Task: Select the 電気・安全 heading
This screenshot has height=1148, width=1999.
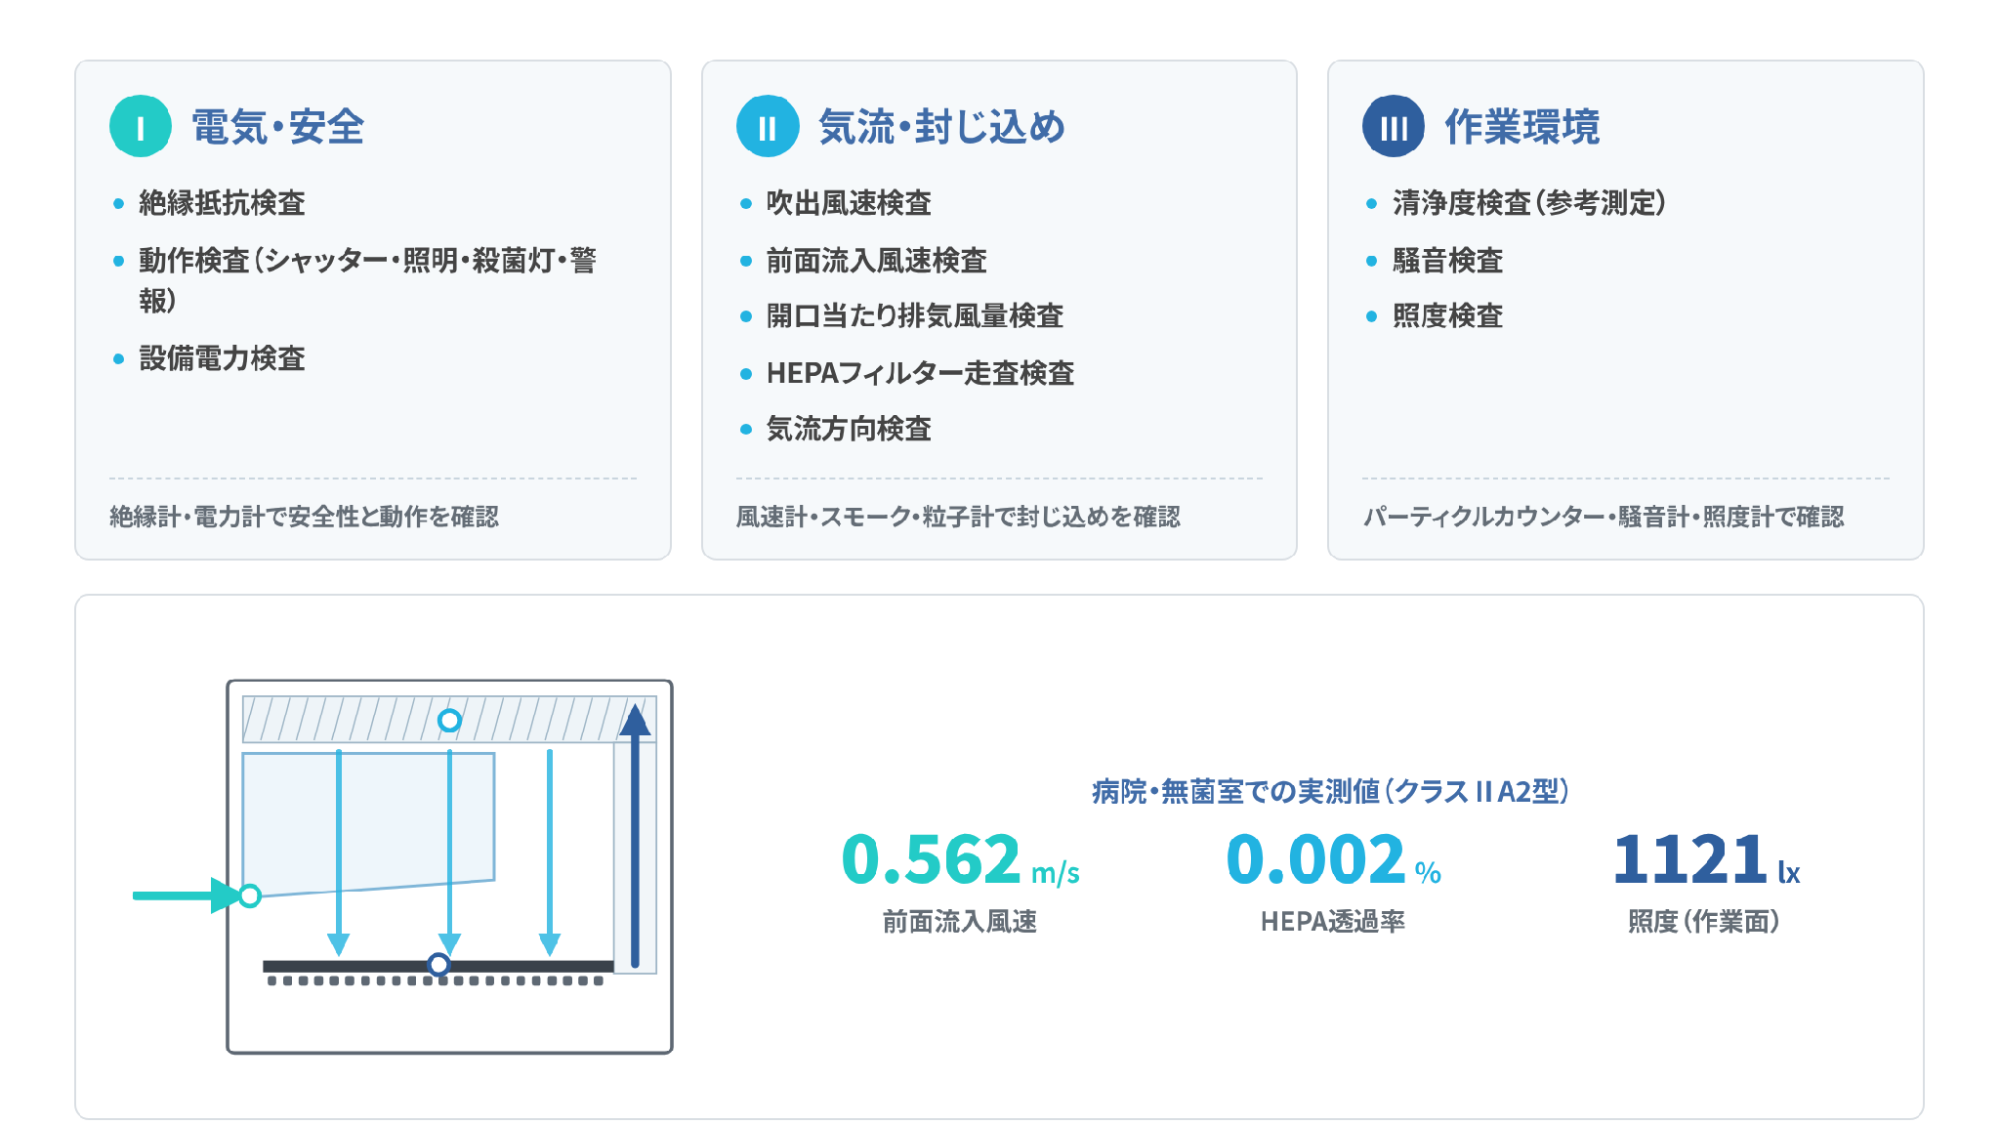Action: click(x=278, y=127)
